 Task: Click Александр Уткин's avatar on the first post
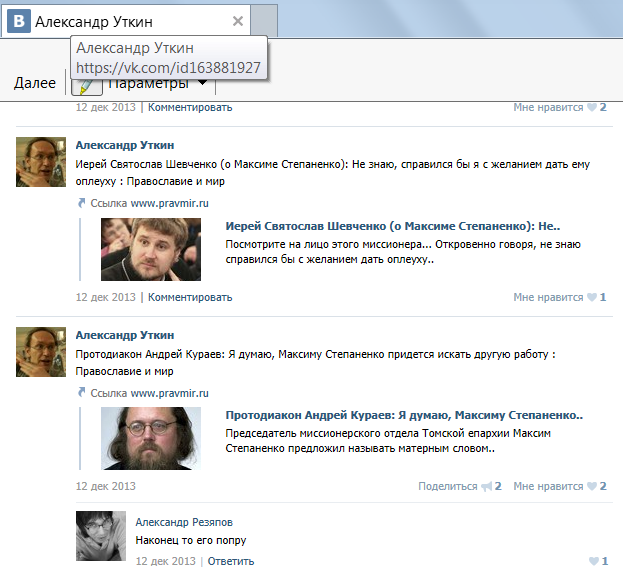pos(41,162)
